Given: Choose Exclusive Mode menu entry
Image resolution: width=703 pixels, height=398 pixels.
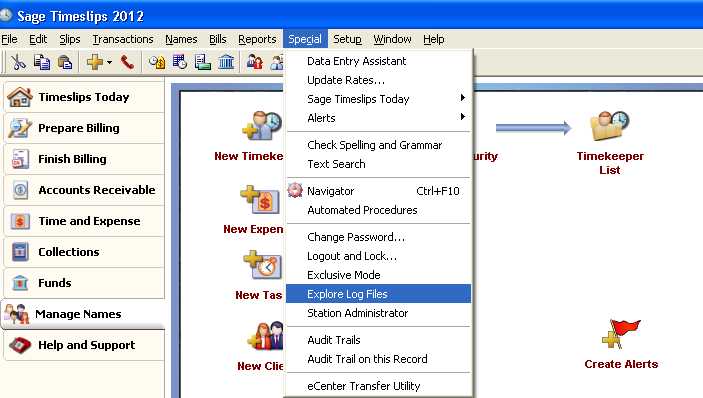Looking at the screenshot, I should pyautogui.click(x=378, y=275).
